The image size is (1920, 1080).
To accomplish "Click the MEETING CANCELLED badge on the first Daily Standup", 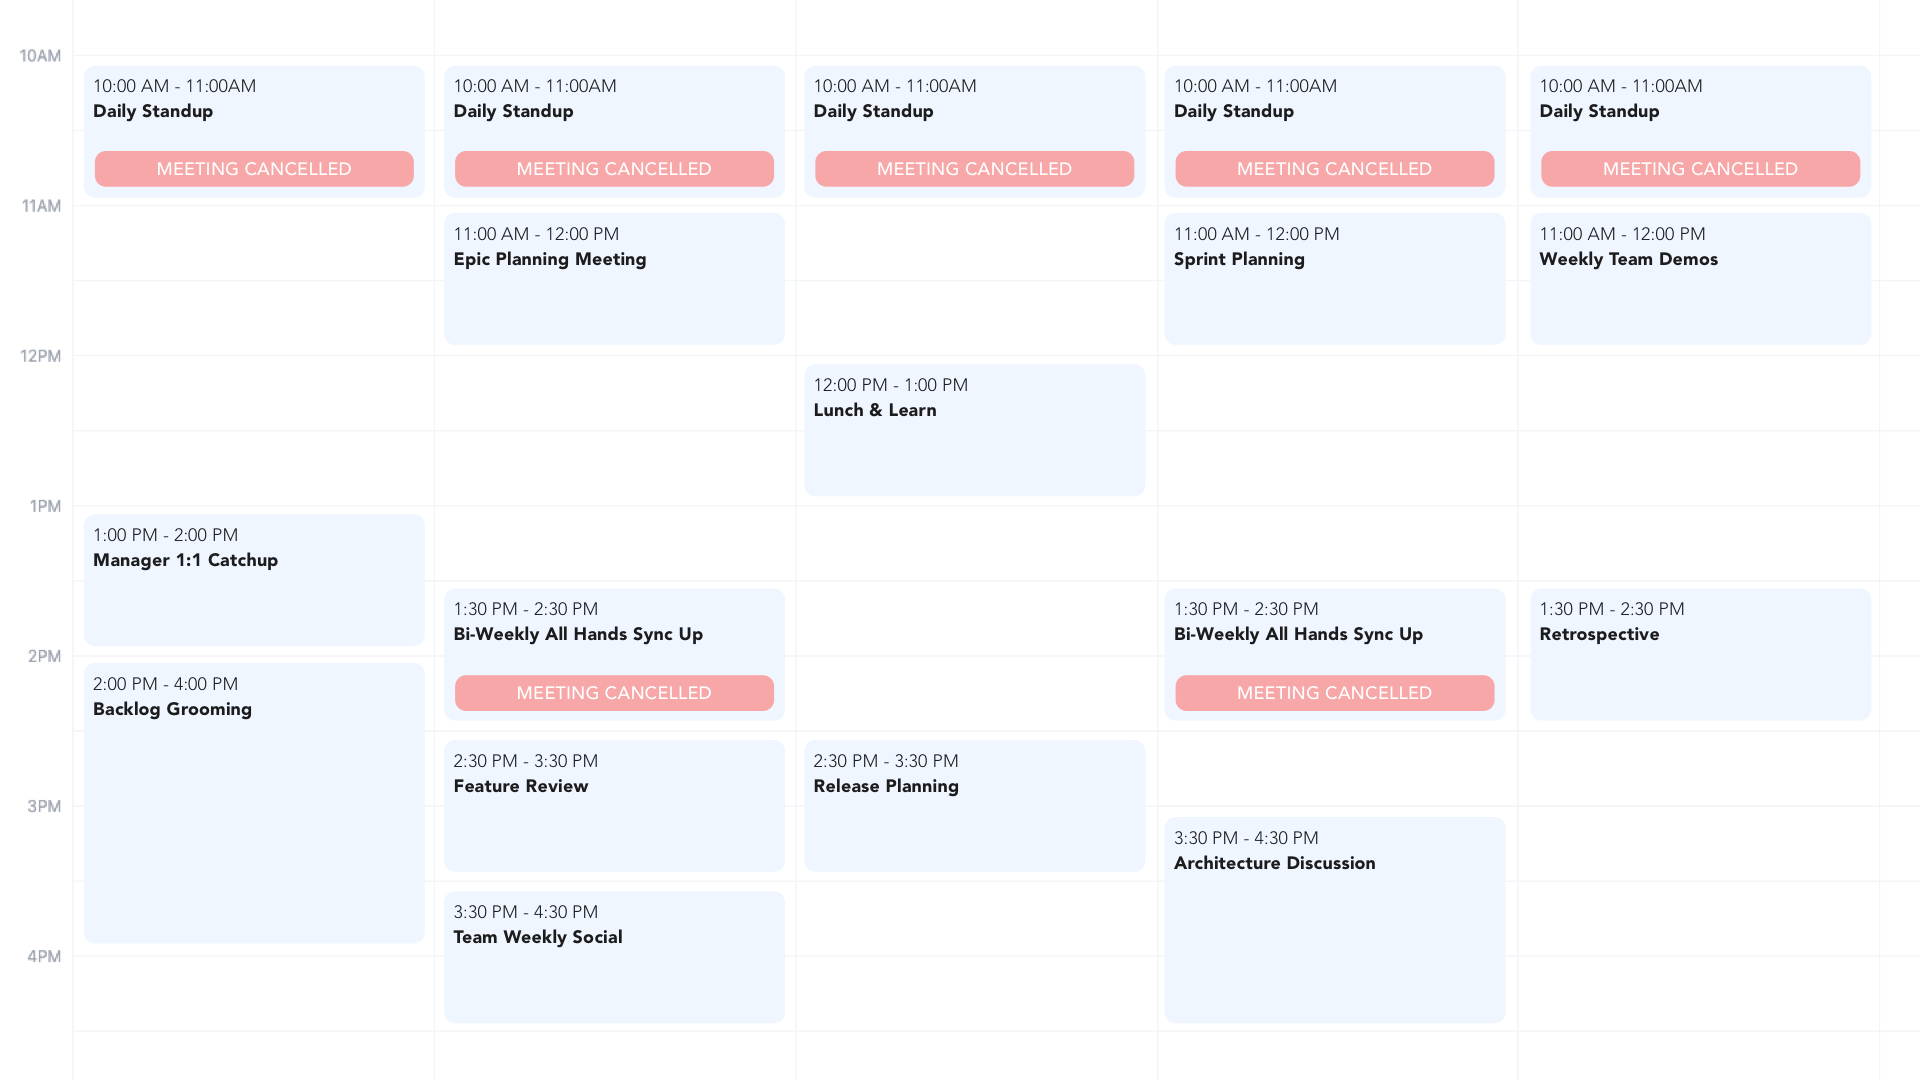I will tap(253, 169).
